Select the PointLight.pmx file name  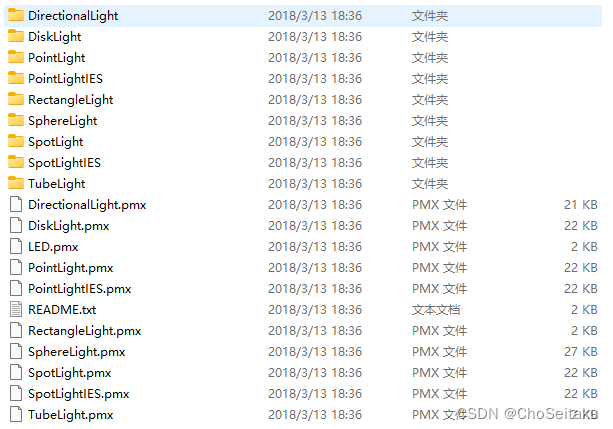[x=71, y=268]
